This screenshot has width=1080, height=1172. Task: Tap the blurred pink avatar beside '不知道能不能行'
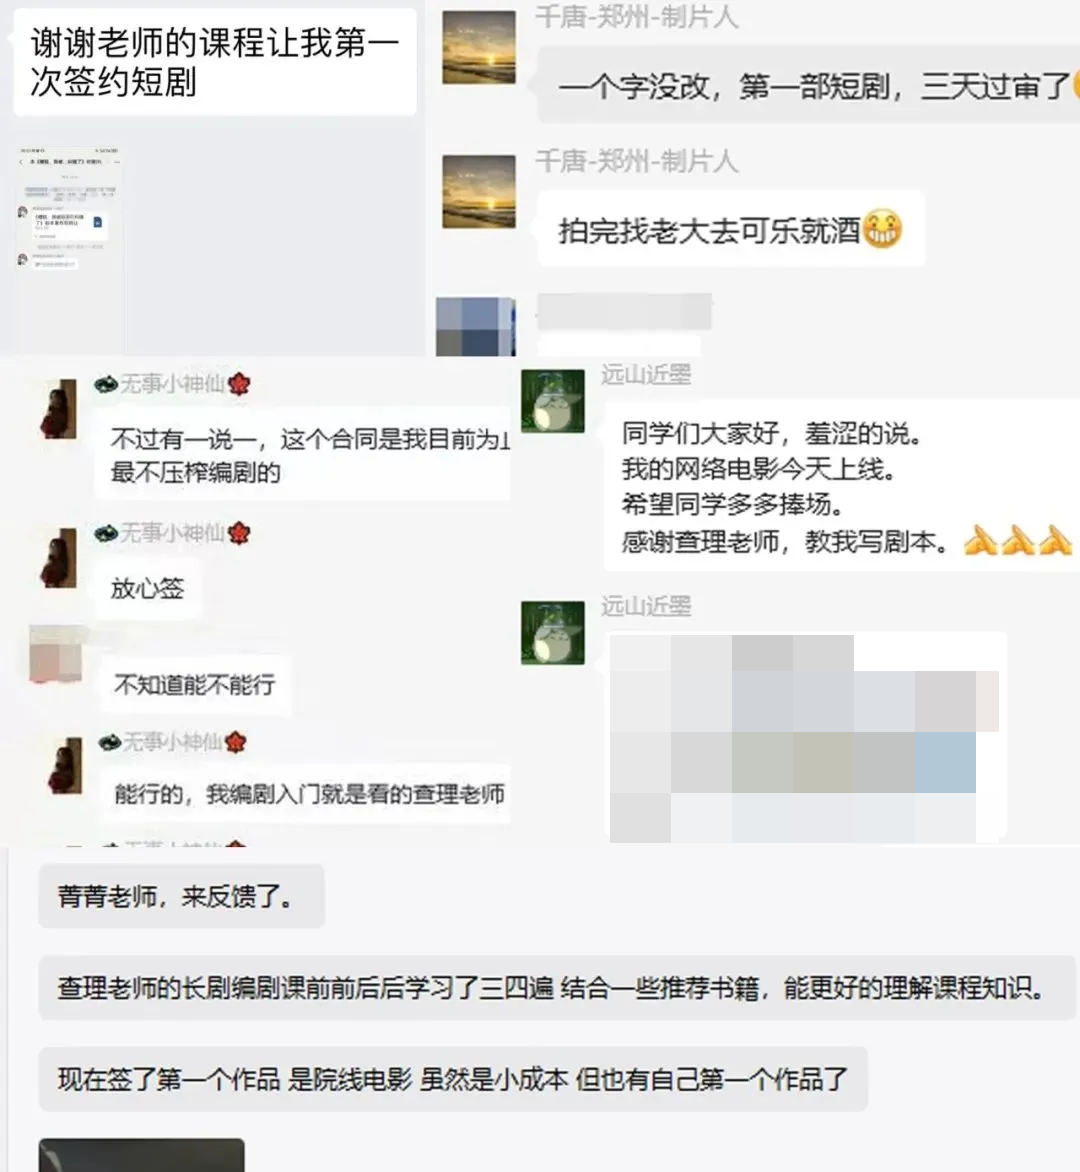coord(55,655)
